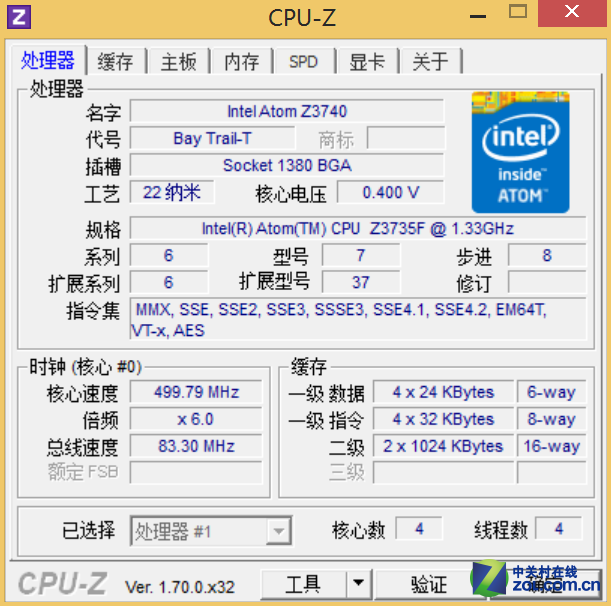Click the 核心速度 field showing 499.79 MHz
611x606 pixels.
click(196, 392)
